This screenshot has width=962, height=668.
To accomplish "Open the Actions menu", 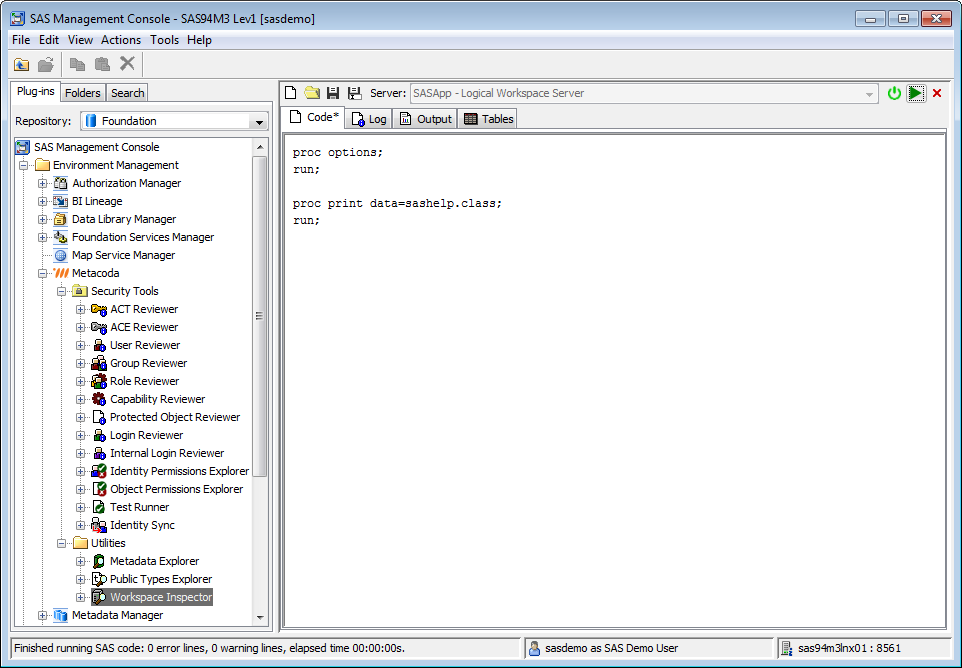I will coord(121,40).
